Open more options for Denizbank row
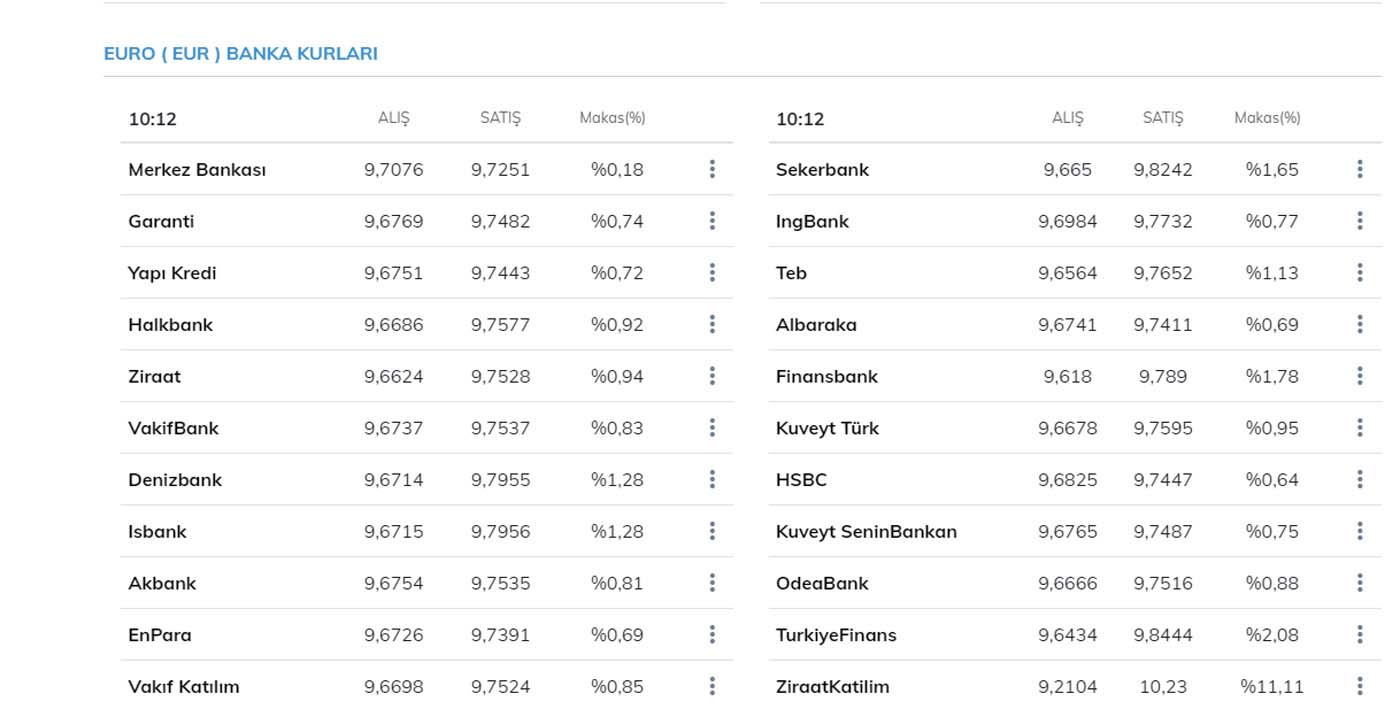 click(x=712, y=480)
